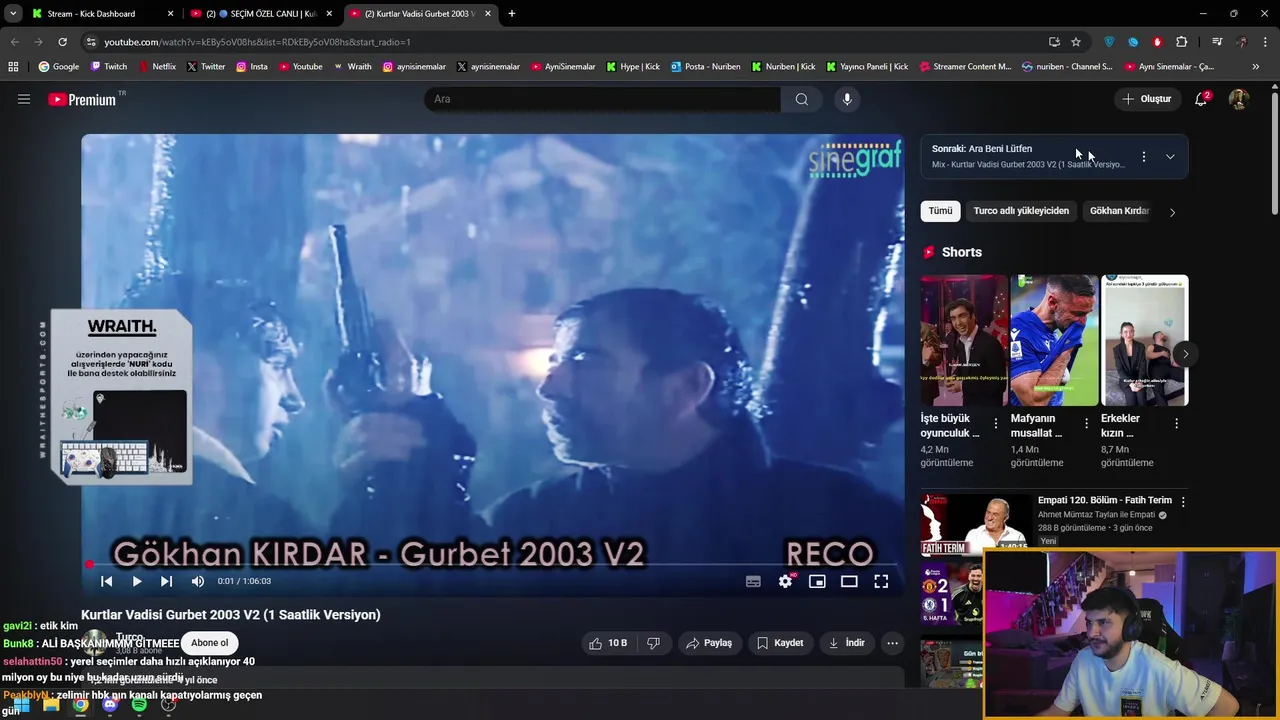Select the Gökhan Kırdar chip
Screen dimensions: 1280x720
(x=1119, y=211)
